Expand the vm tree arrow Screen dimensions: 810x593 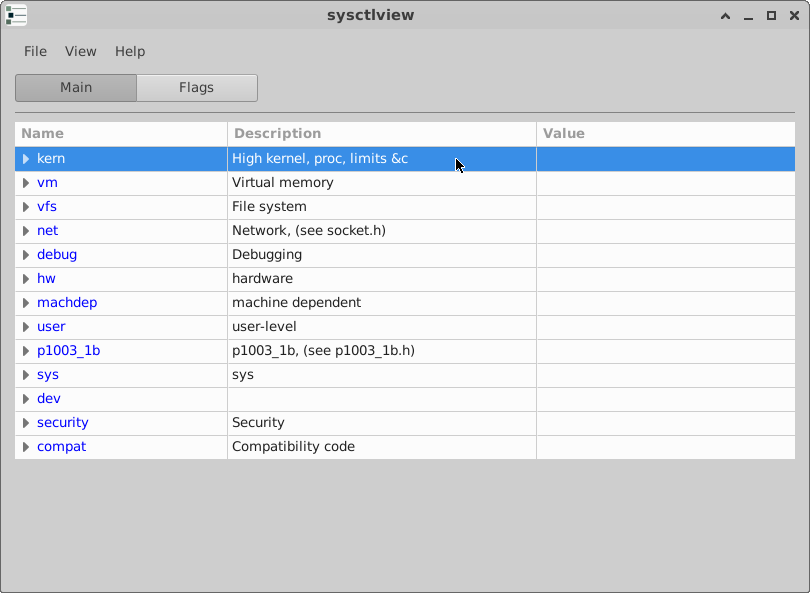[x=26, y=183]
